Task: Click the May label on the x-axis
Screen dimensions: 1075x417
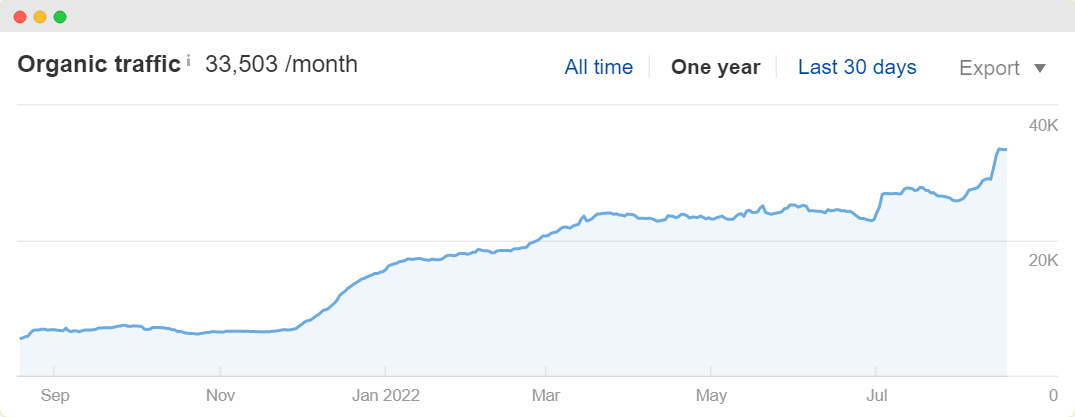Action: click(x=711, y=396)
